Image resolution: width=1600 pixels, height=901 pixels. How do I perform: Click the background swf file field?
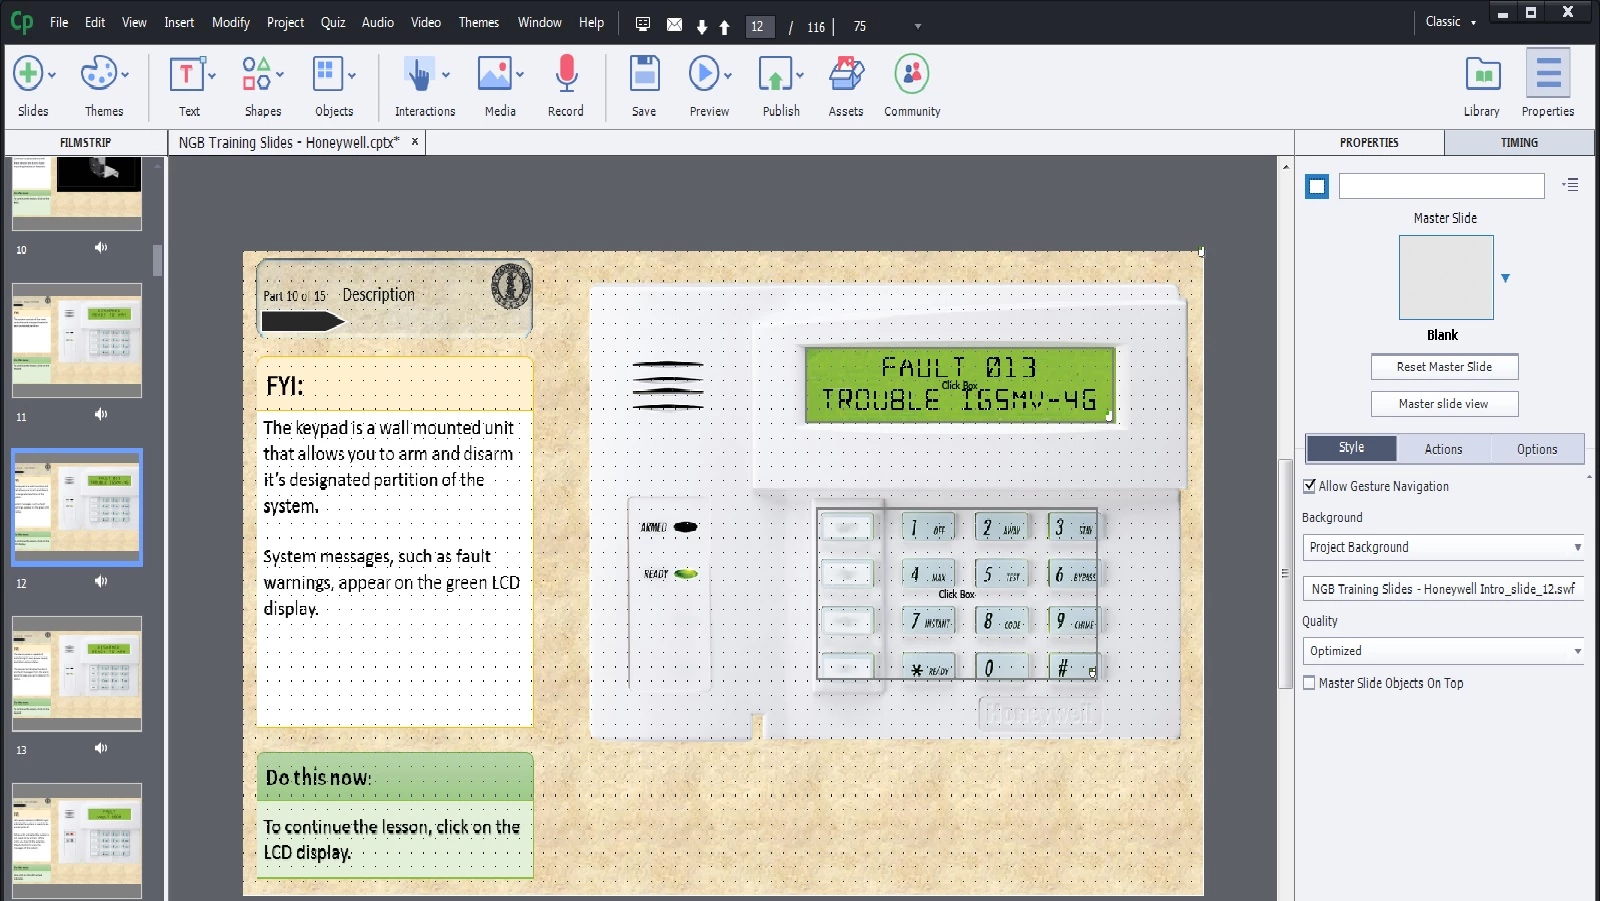point(1444,589)
